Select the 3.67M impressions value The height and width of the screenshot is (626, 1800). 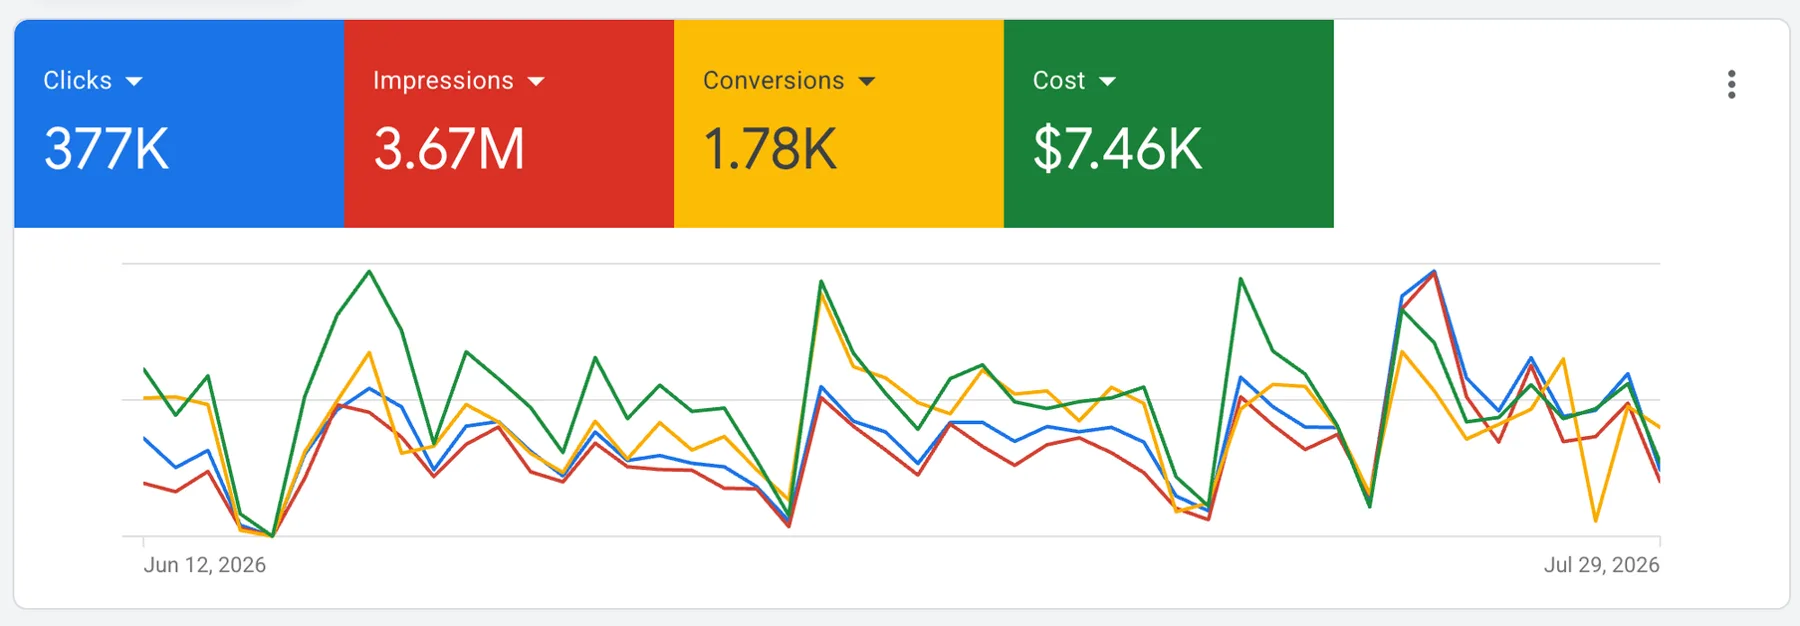449,149
